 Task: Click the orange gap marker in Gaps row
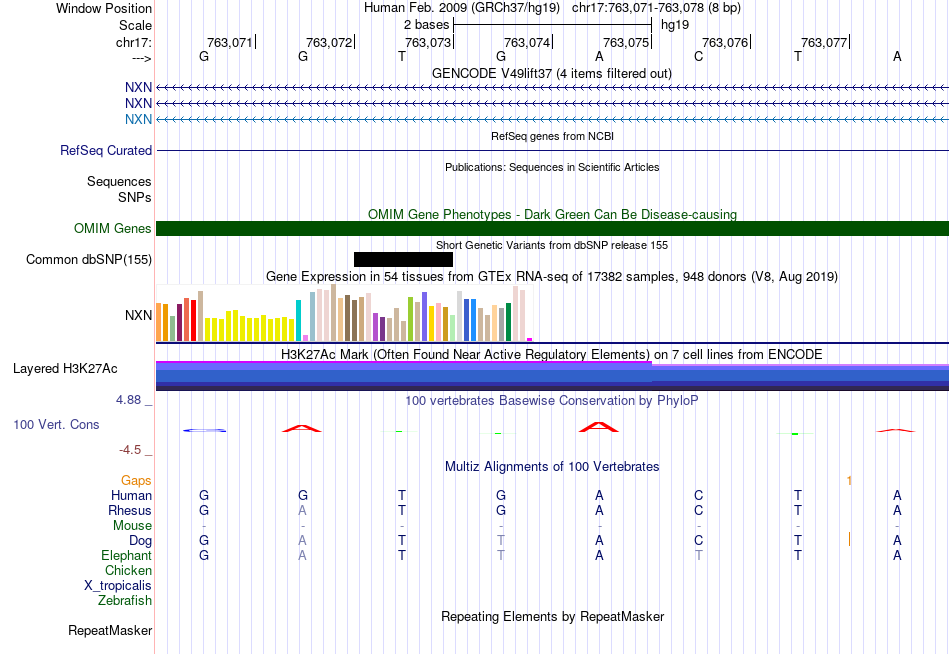(x=849, y=481)
